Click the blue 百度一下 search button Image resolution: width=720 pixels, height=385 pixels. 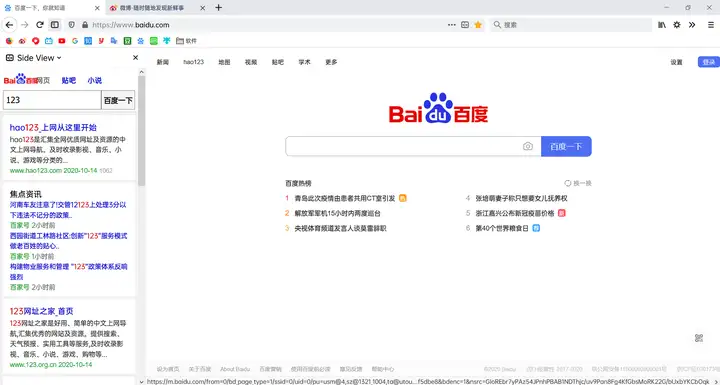coord(566,146)
